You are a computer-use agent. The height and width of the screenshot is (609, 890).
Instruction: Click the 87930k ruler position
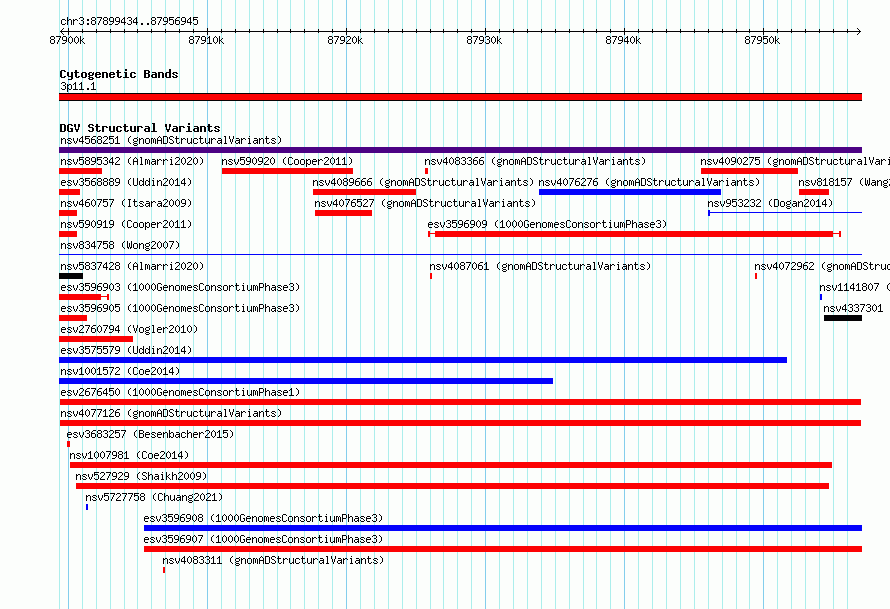coord(484,40)
